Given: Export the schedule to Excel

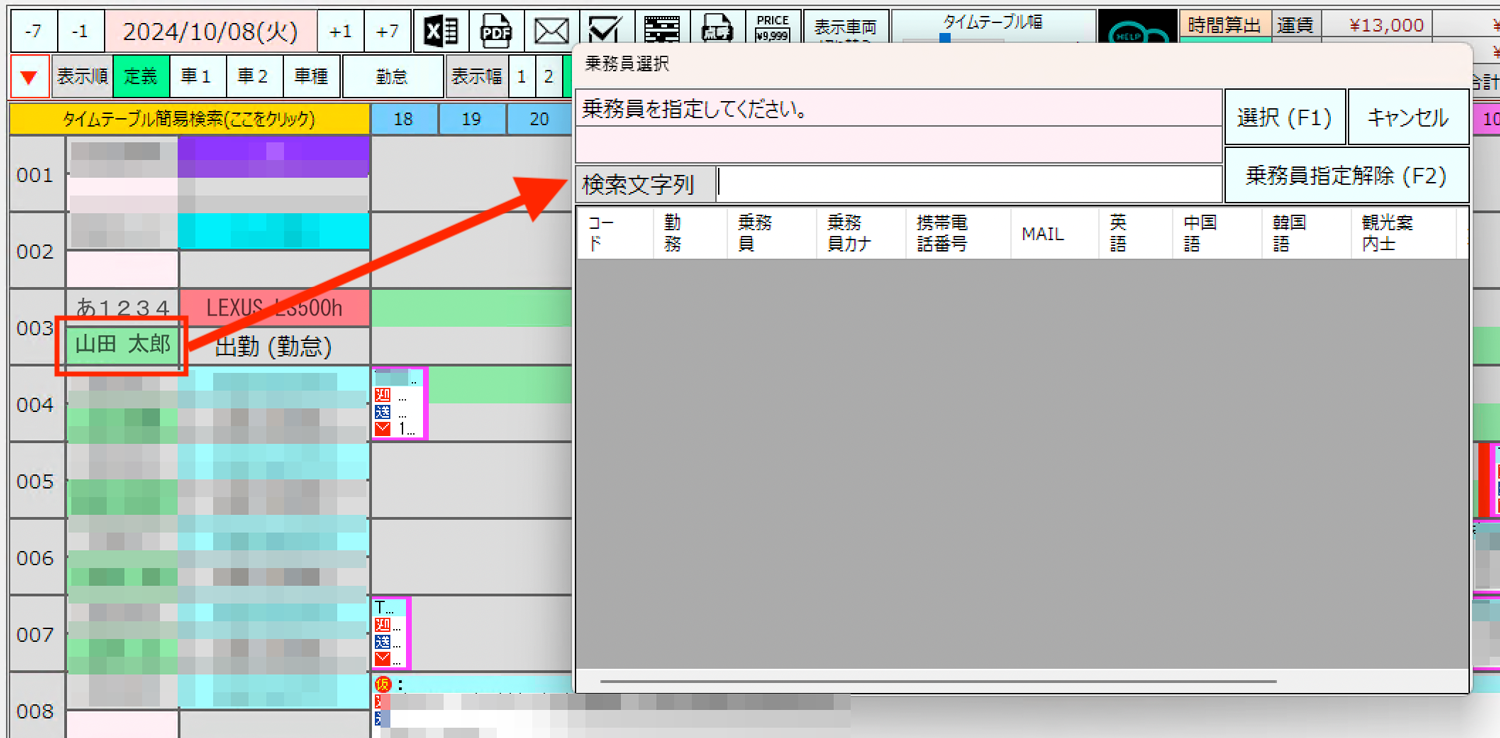Looking at the screenshot, I should coord(441,29).
